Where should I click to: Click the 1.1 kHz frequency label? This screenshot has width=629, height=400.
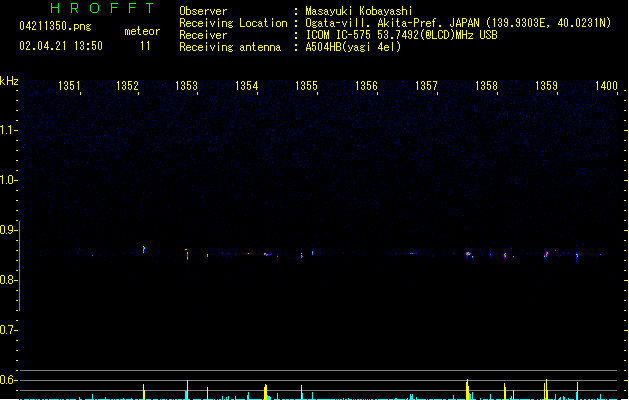point(8,130)
